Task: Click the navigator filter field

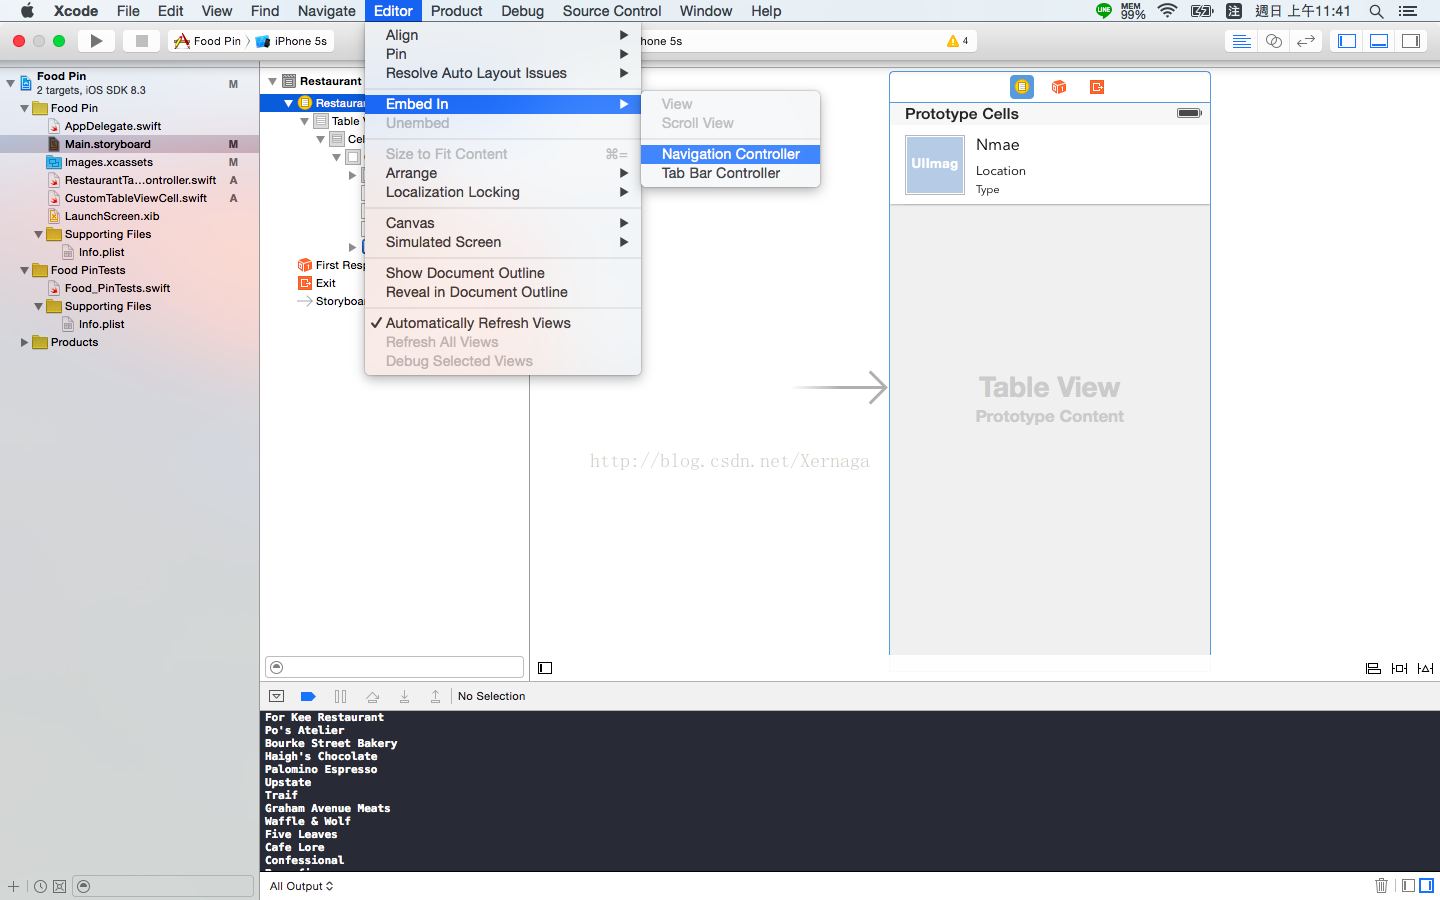Action: click(x=164, y=886)
